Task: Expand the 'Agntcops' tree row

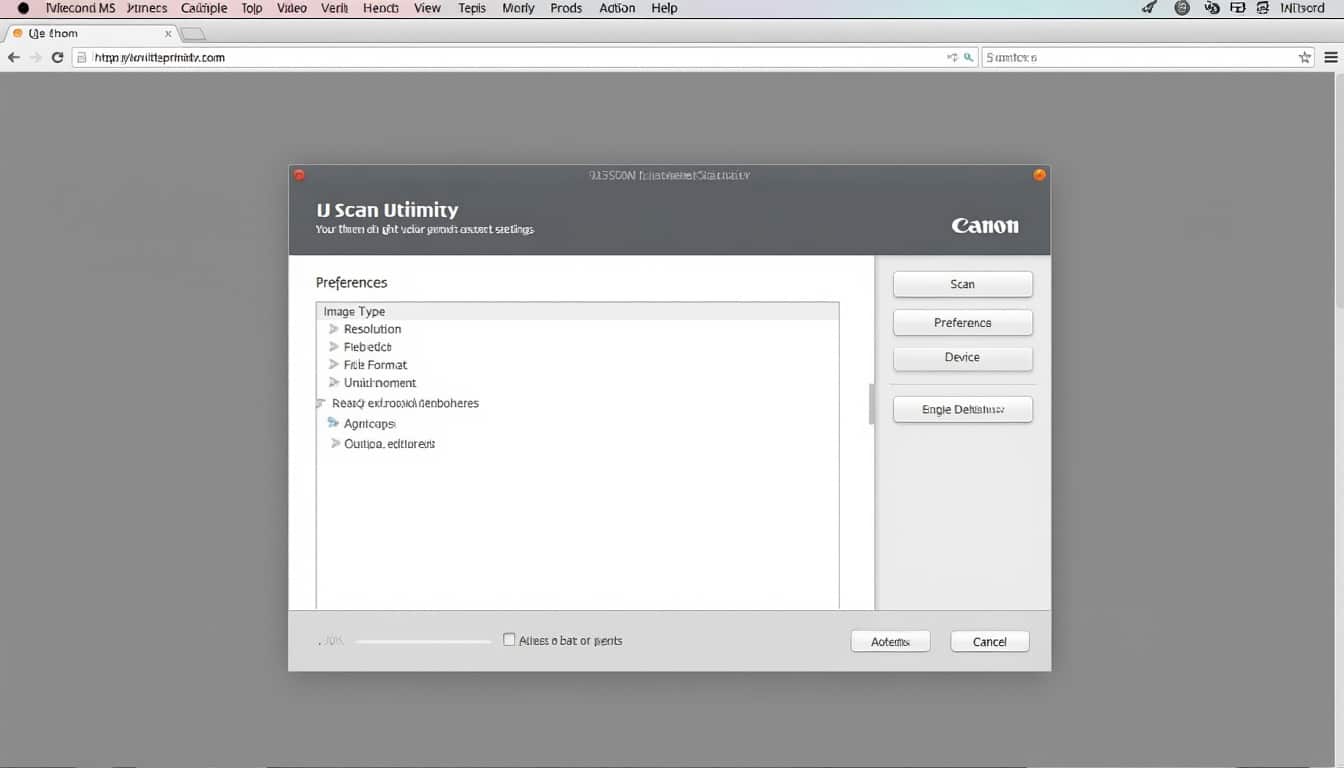Action: [x=334, y=424]
